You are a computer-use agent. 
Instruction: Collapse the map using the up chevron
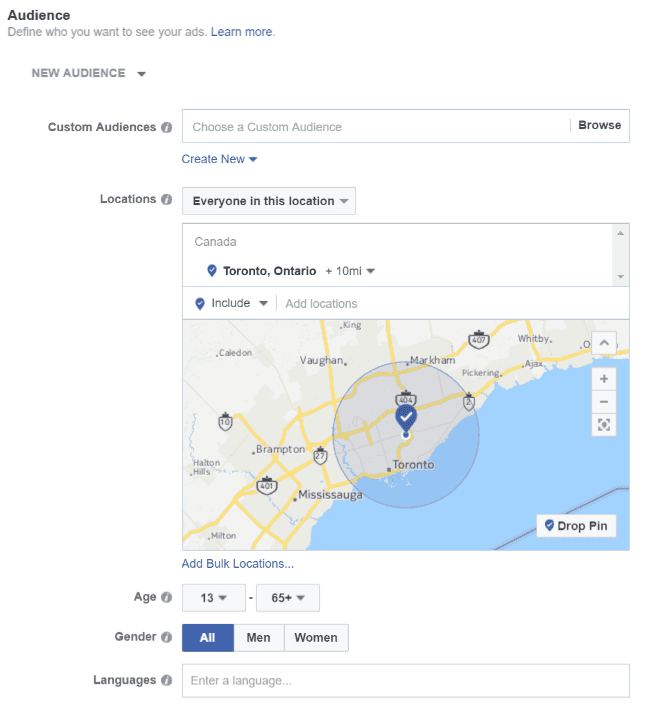(x=604, y=343)
